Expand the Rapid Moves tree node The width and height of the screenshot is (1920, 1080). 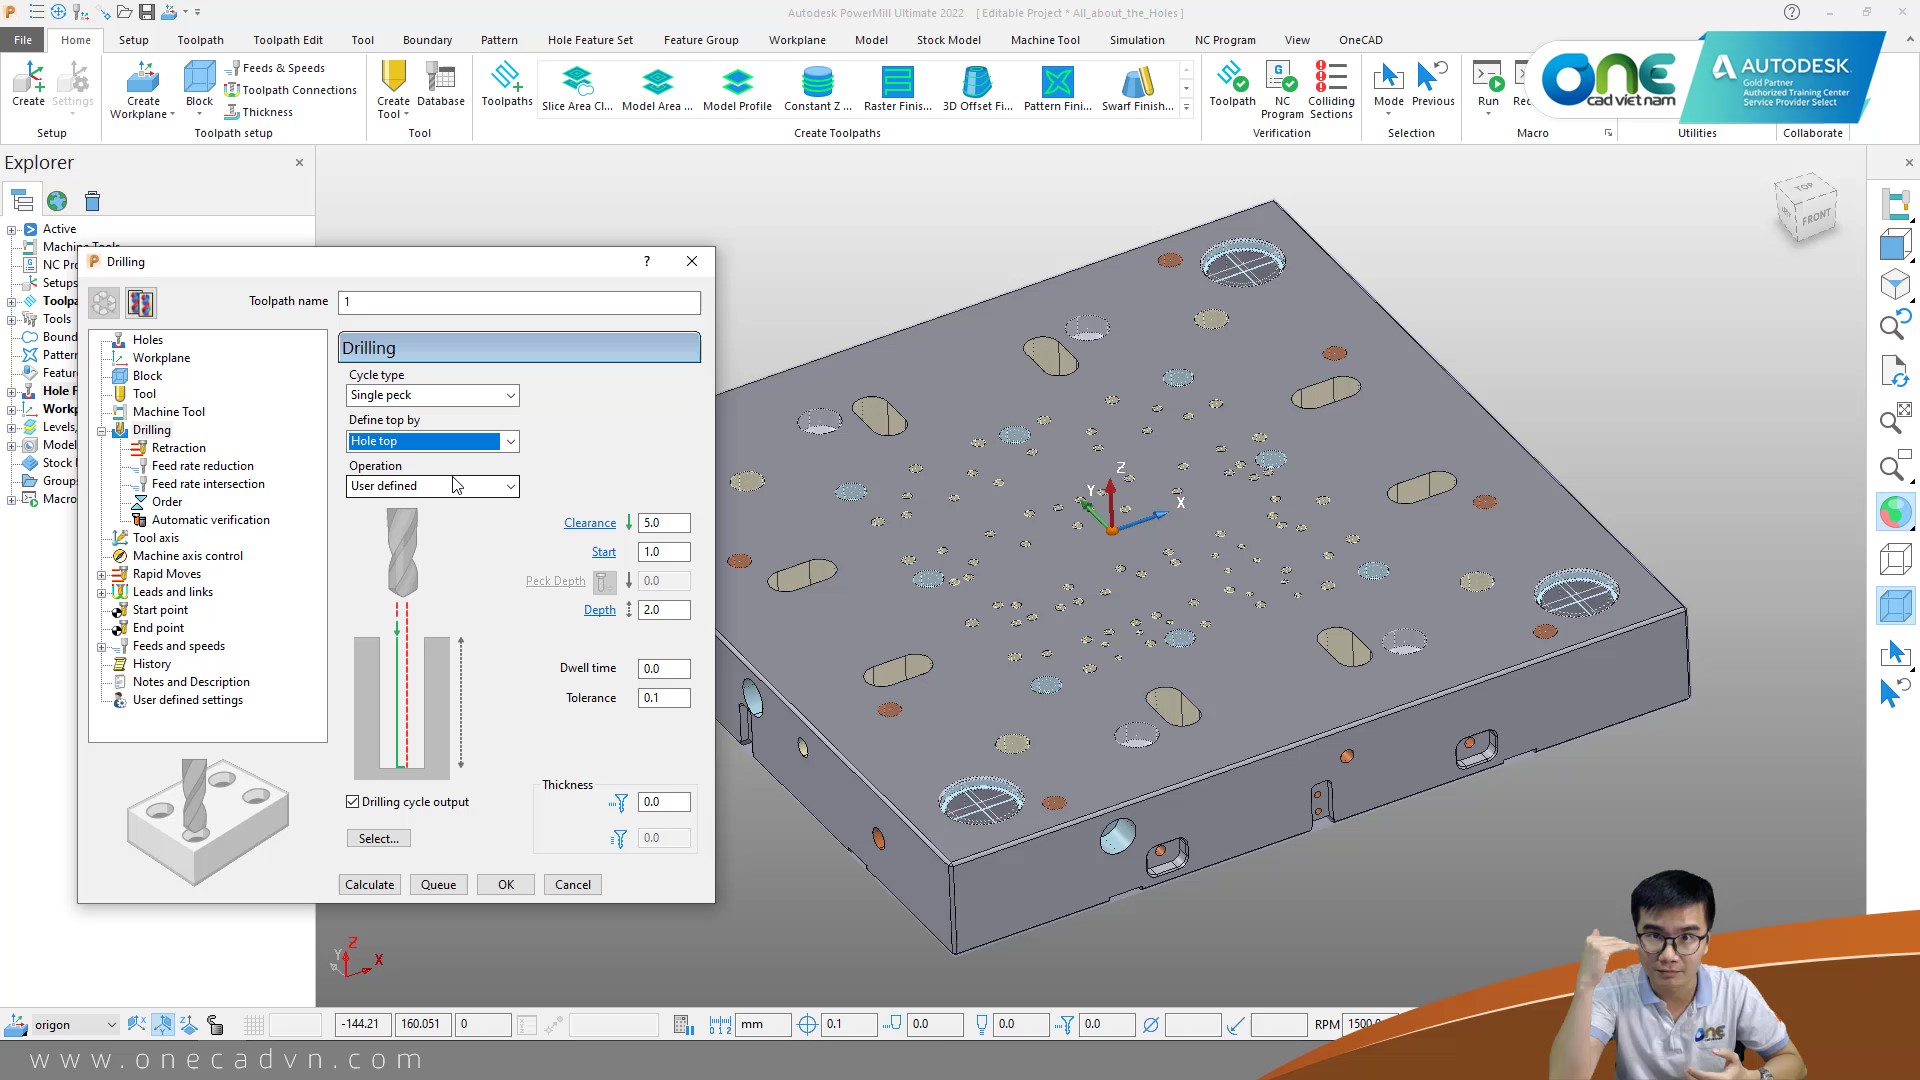click(101, 575)
